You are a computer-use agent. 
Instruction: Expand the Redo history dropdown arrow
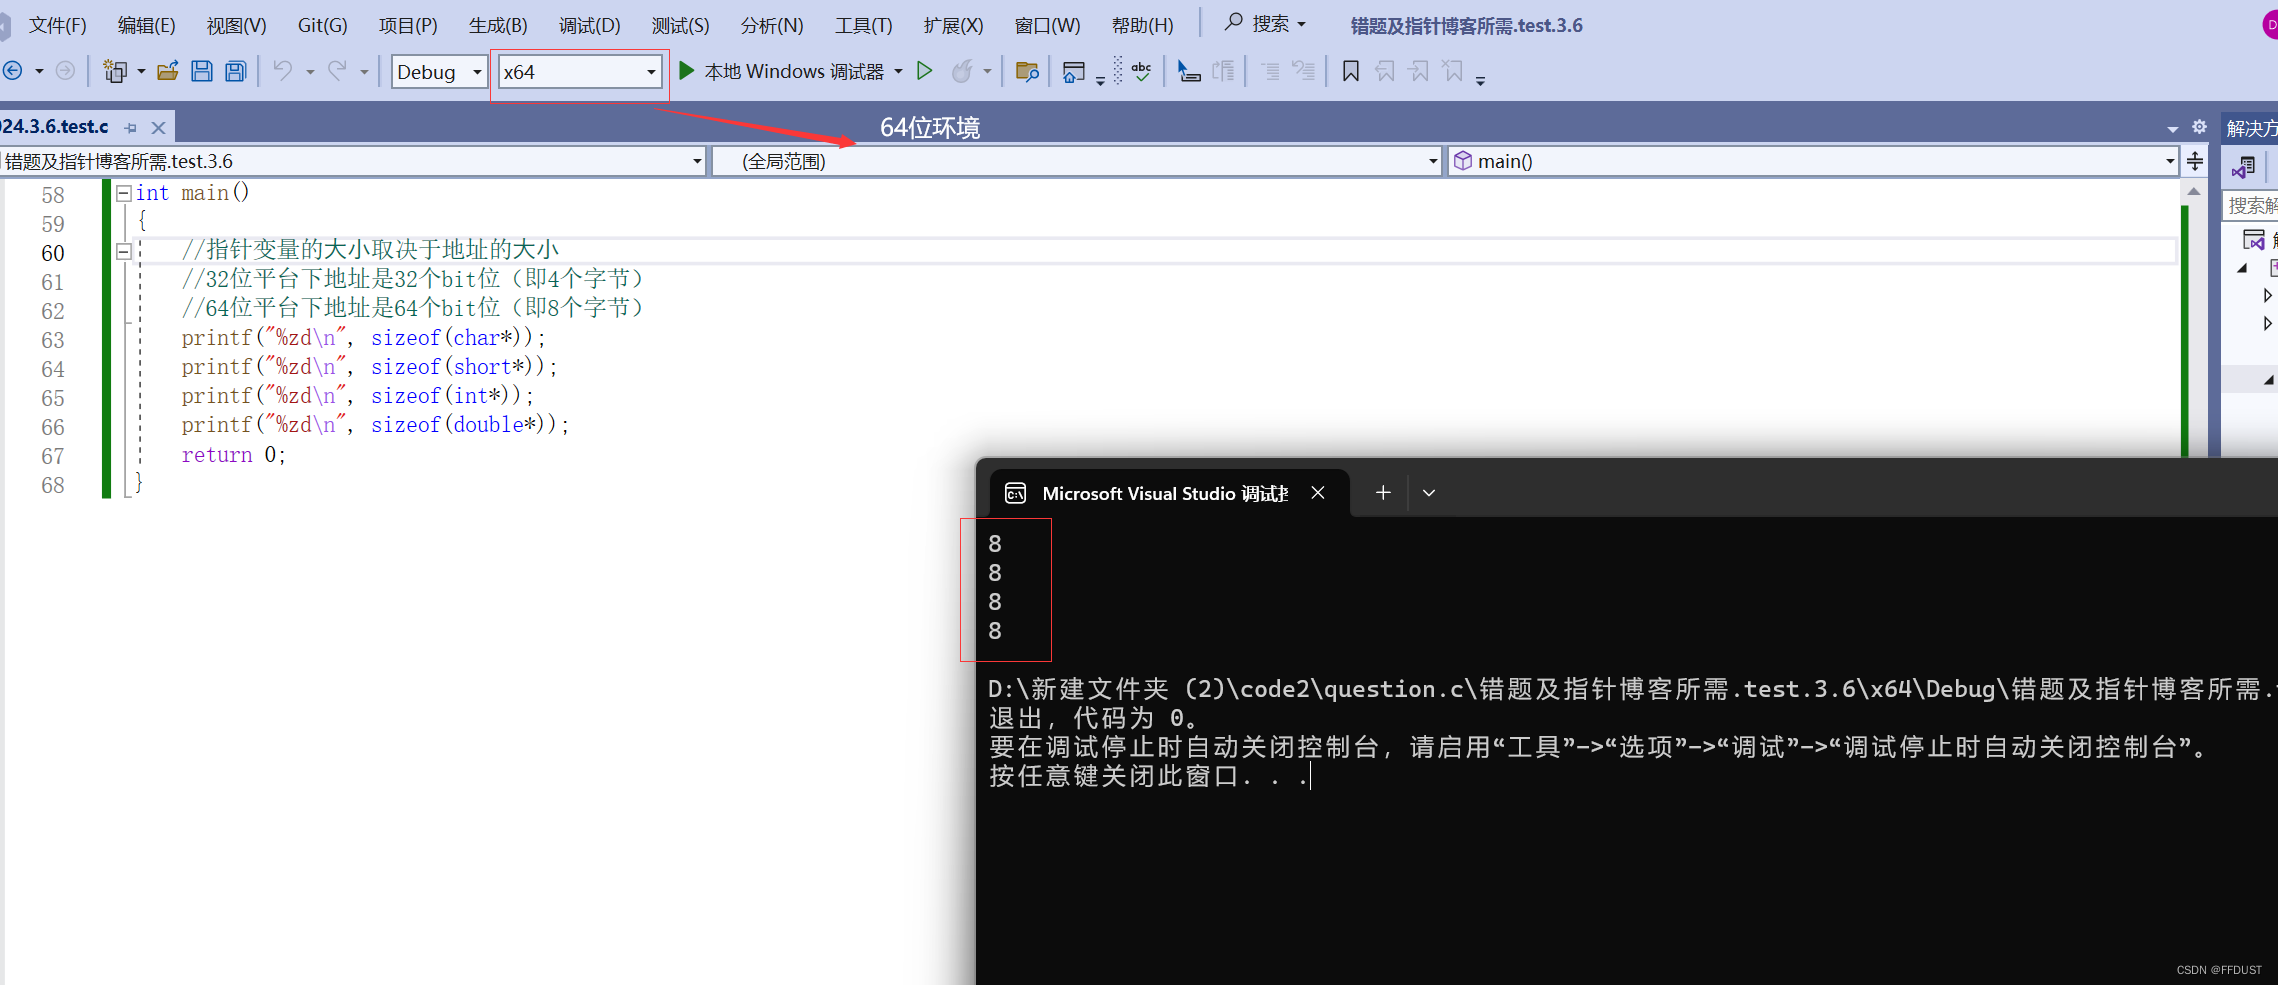[x=364, y=71]
